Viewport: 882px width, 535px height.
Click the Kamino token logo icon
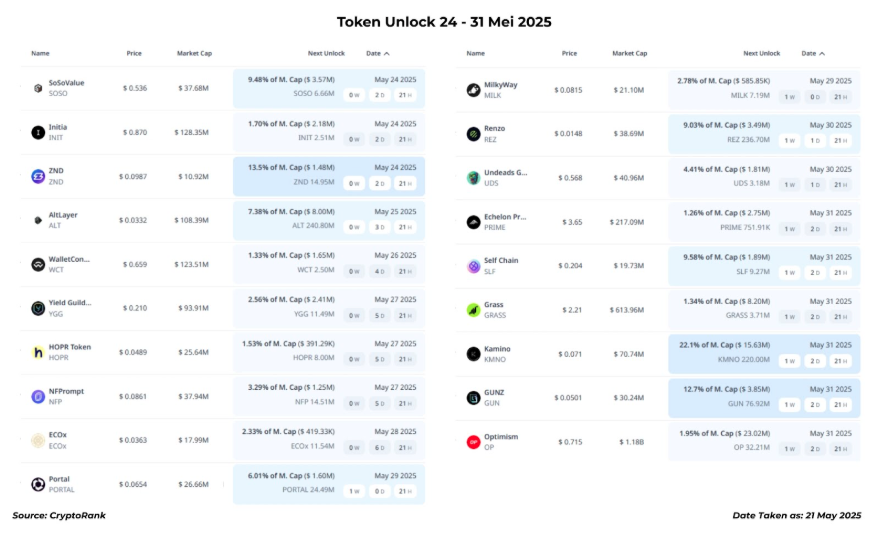[x=474, y=354]
